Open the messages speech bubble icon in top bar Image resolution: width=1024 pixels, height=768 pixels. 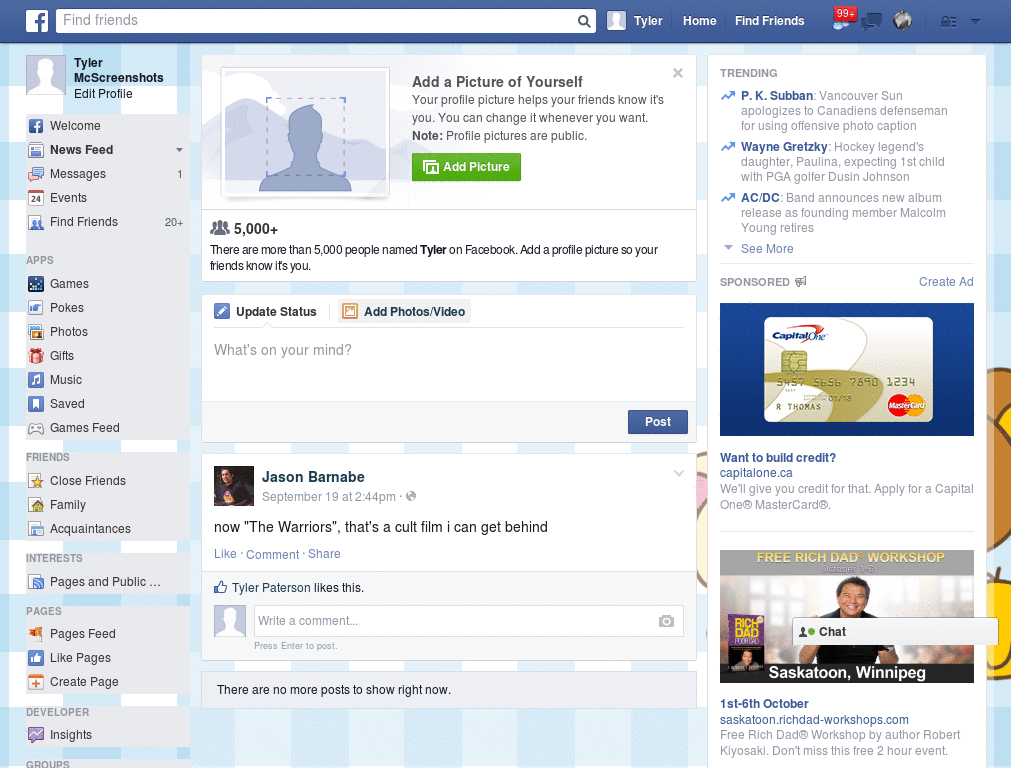click(x=871, y=22)
